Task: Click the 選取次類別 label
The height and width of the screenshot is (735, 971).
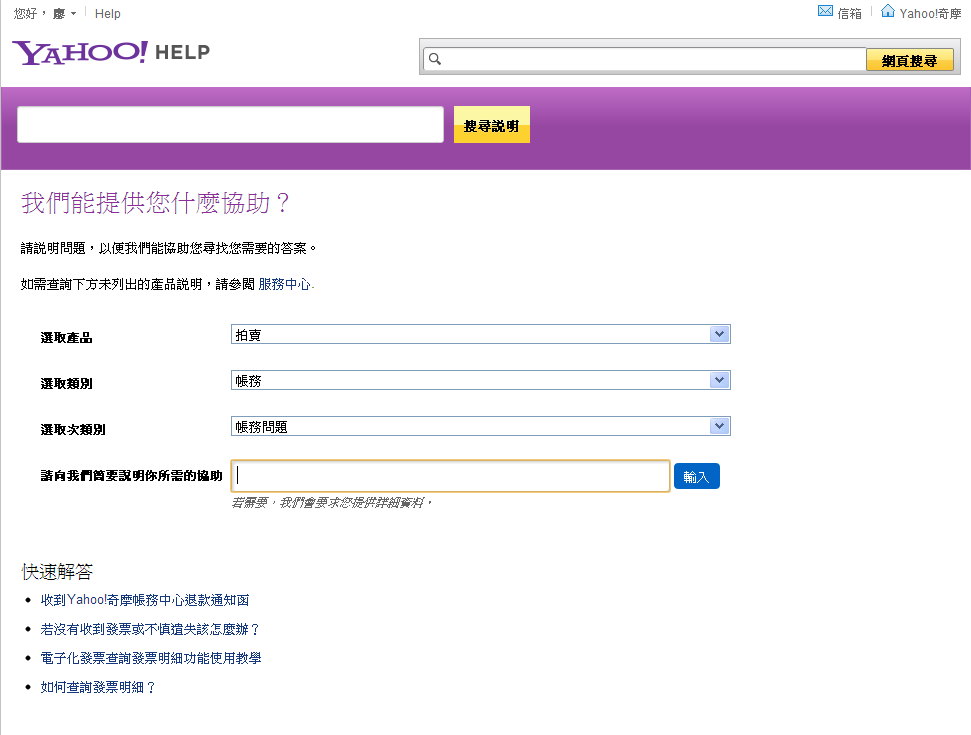Action: coord(73,429)
